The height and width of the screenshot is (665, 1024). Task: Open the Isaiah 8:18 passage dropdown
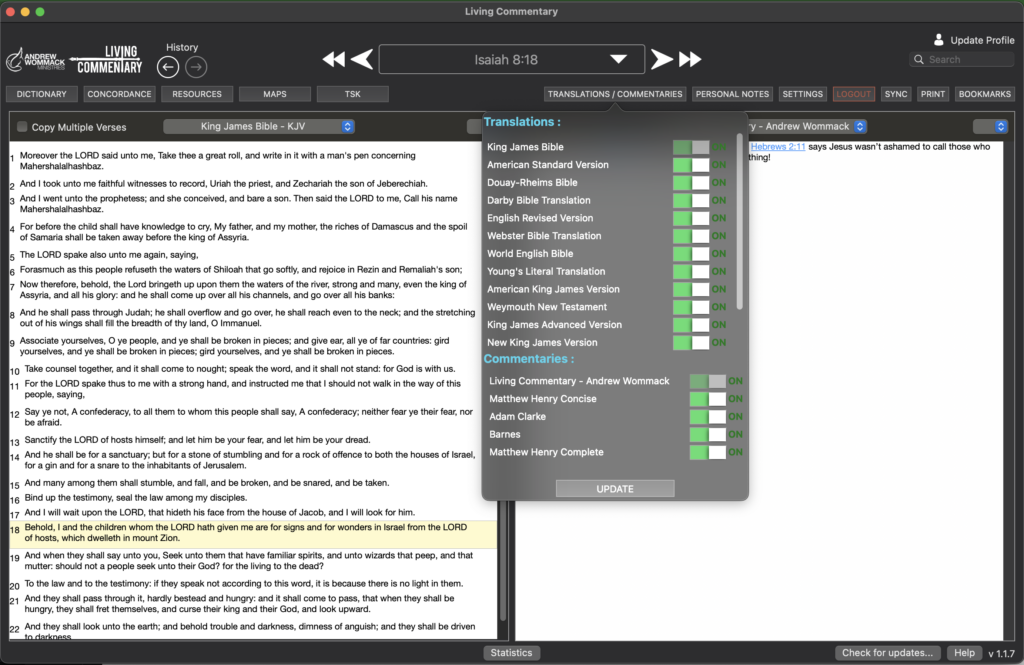618,60
